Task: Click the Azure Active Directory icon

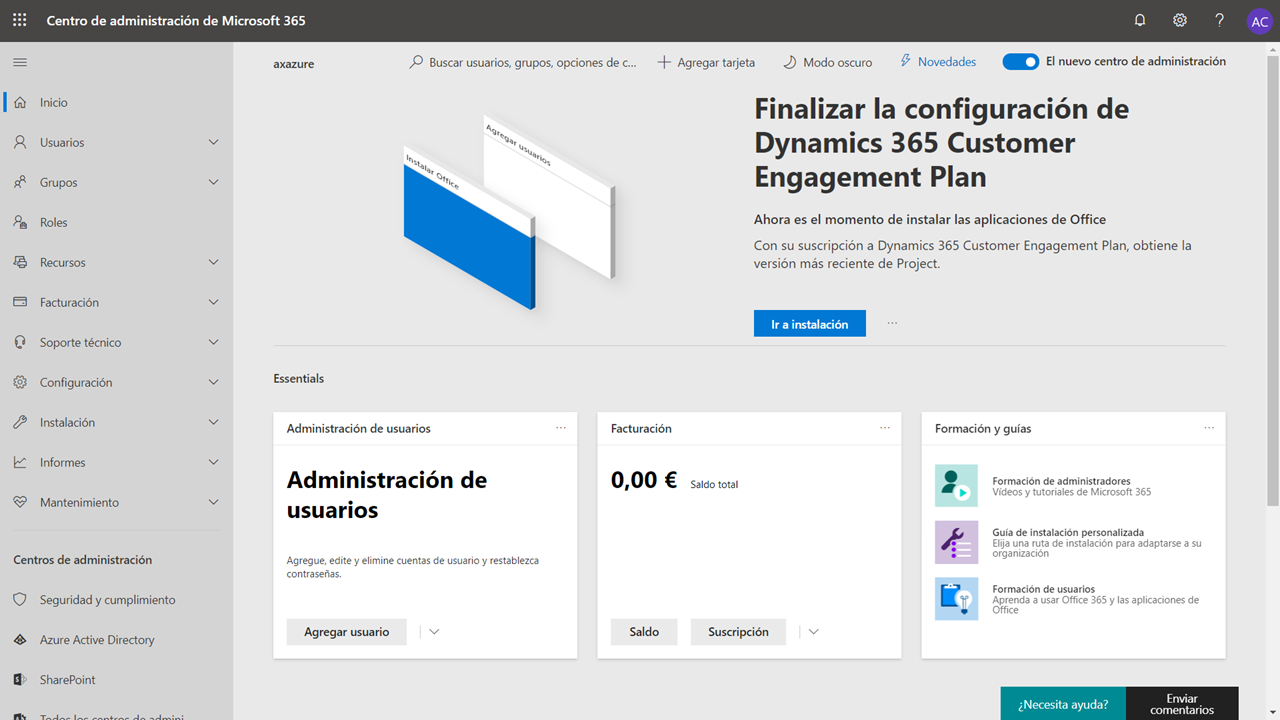Action: [x=20, y=640]
